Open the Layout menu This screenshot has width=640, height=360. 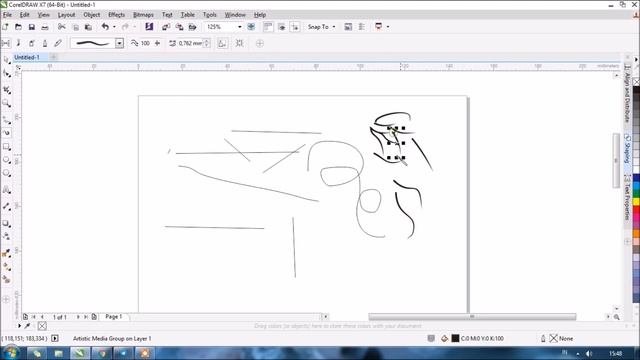[x=67, y=15]
